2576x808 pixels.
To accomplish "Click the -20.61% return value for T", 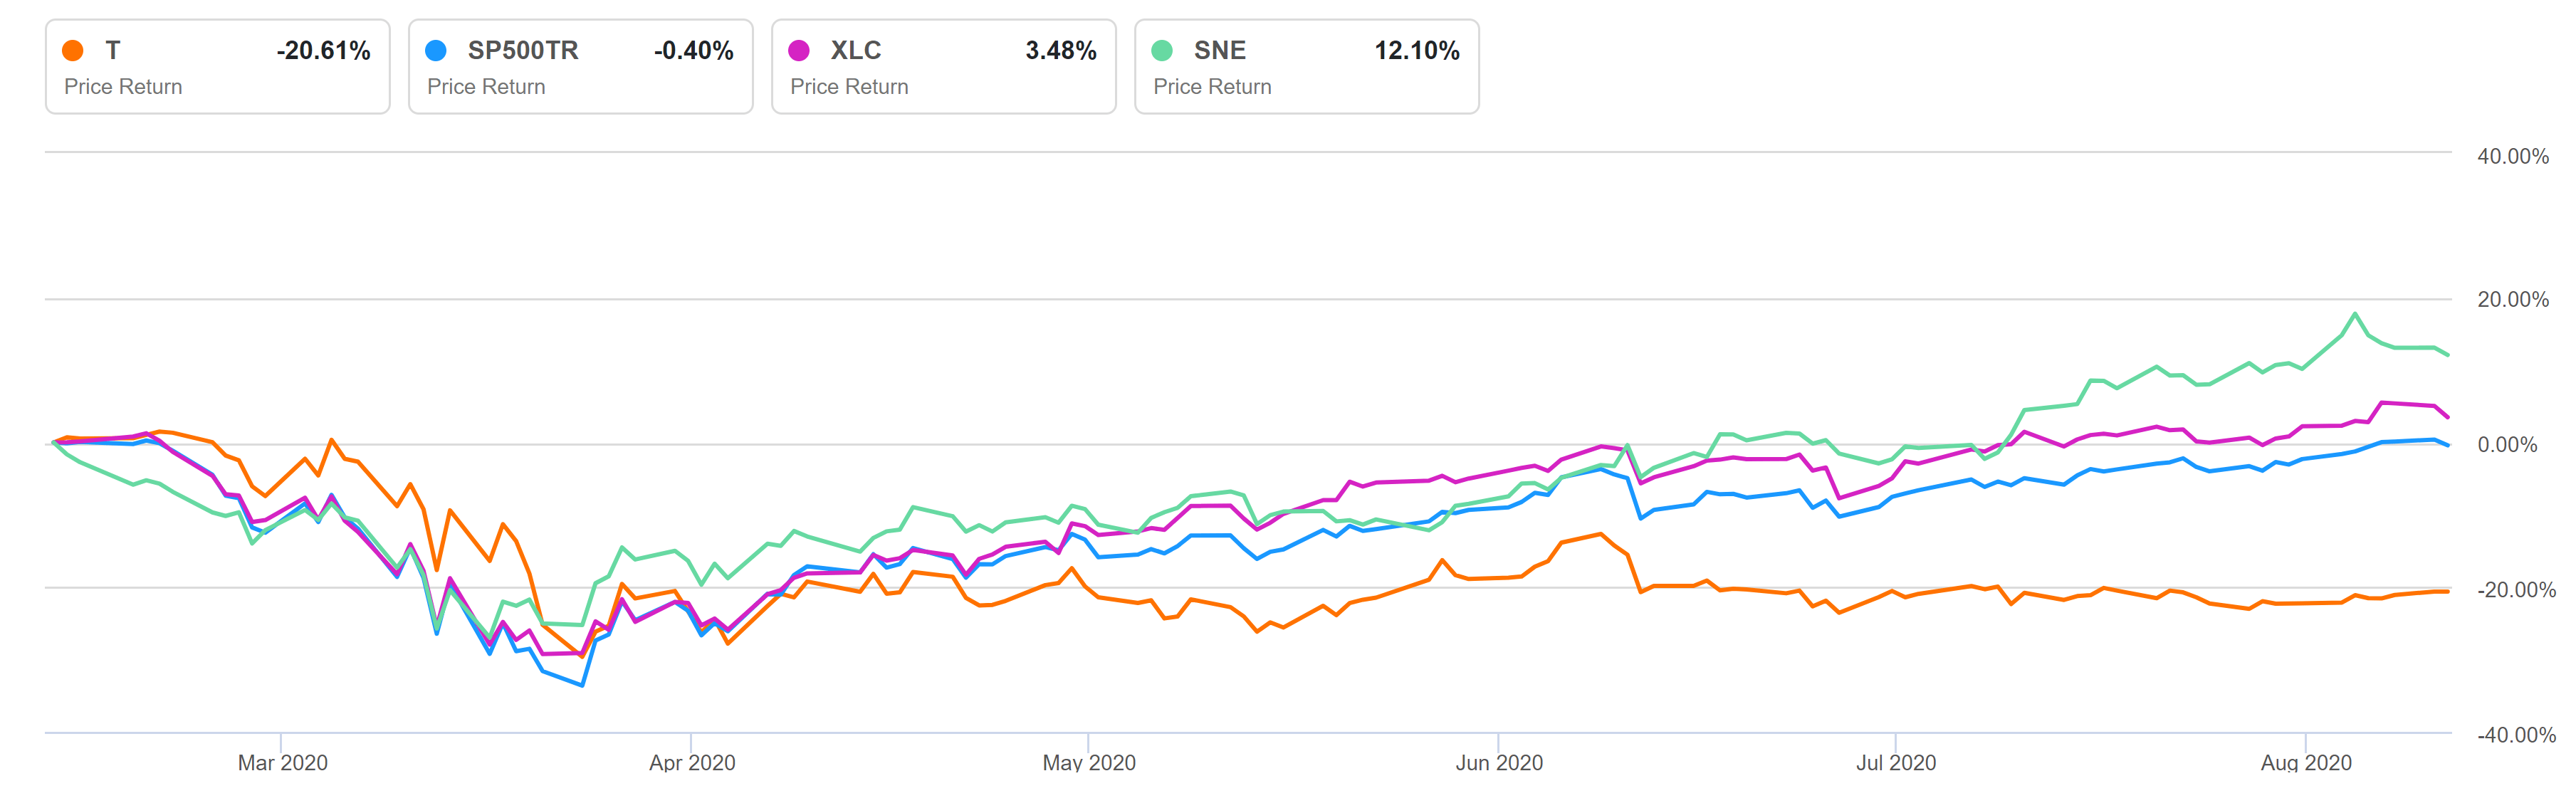I will (323, 50).
